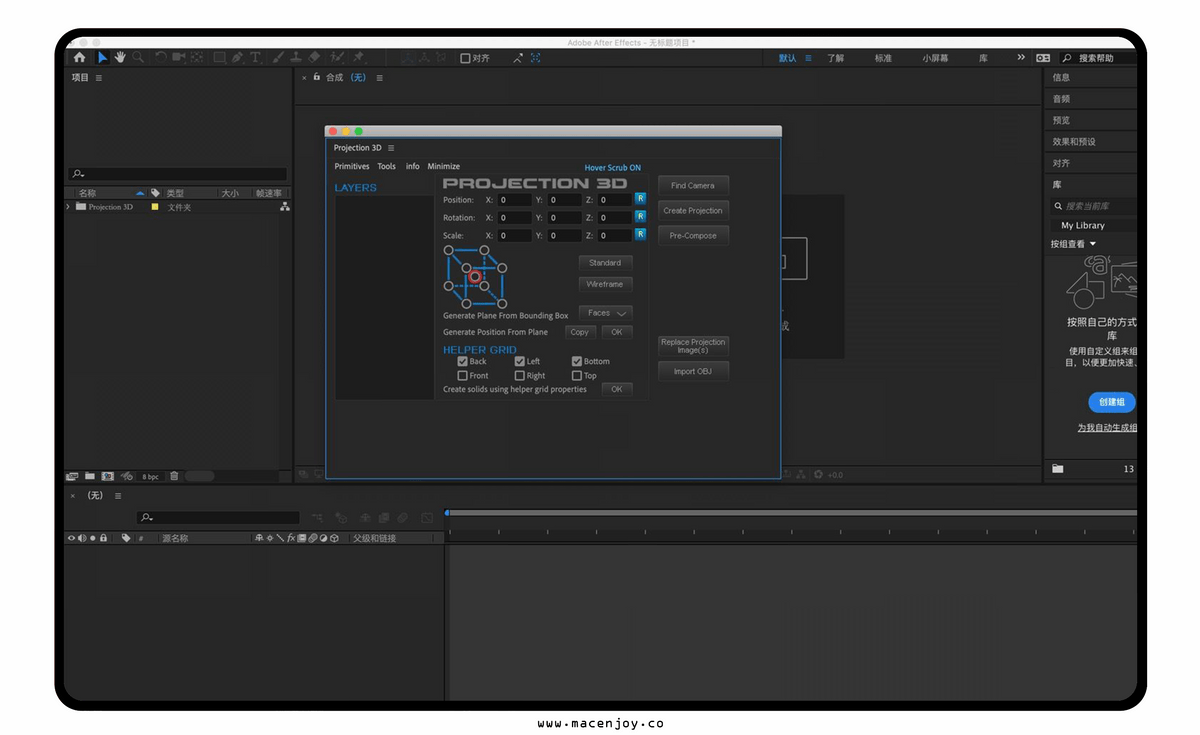Click the yellow label swatch of Projection 3D
The width and height of the screenshot is (1200, 735).
[x=155, y=207]
